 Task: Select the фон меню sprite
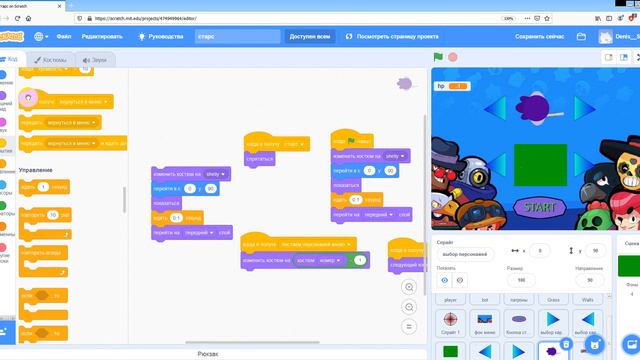tap(484, 323)
